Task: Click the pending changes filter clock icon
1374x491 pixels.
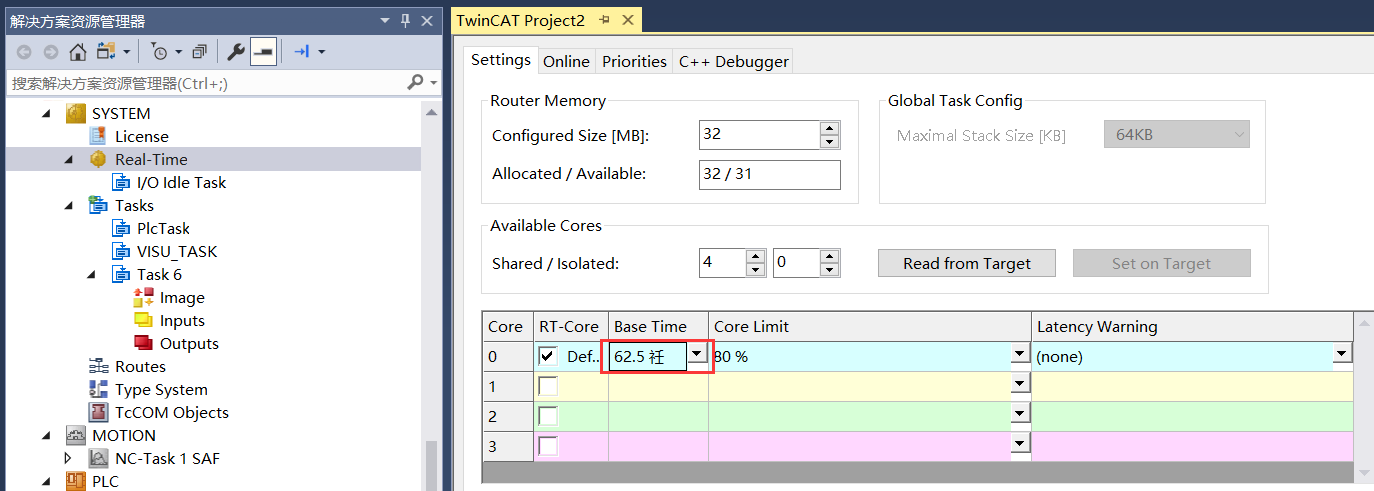Action: coord(160,52)
